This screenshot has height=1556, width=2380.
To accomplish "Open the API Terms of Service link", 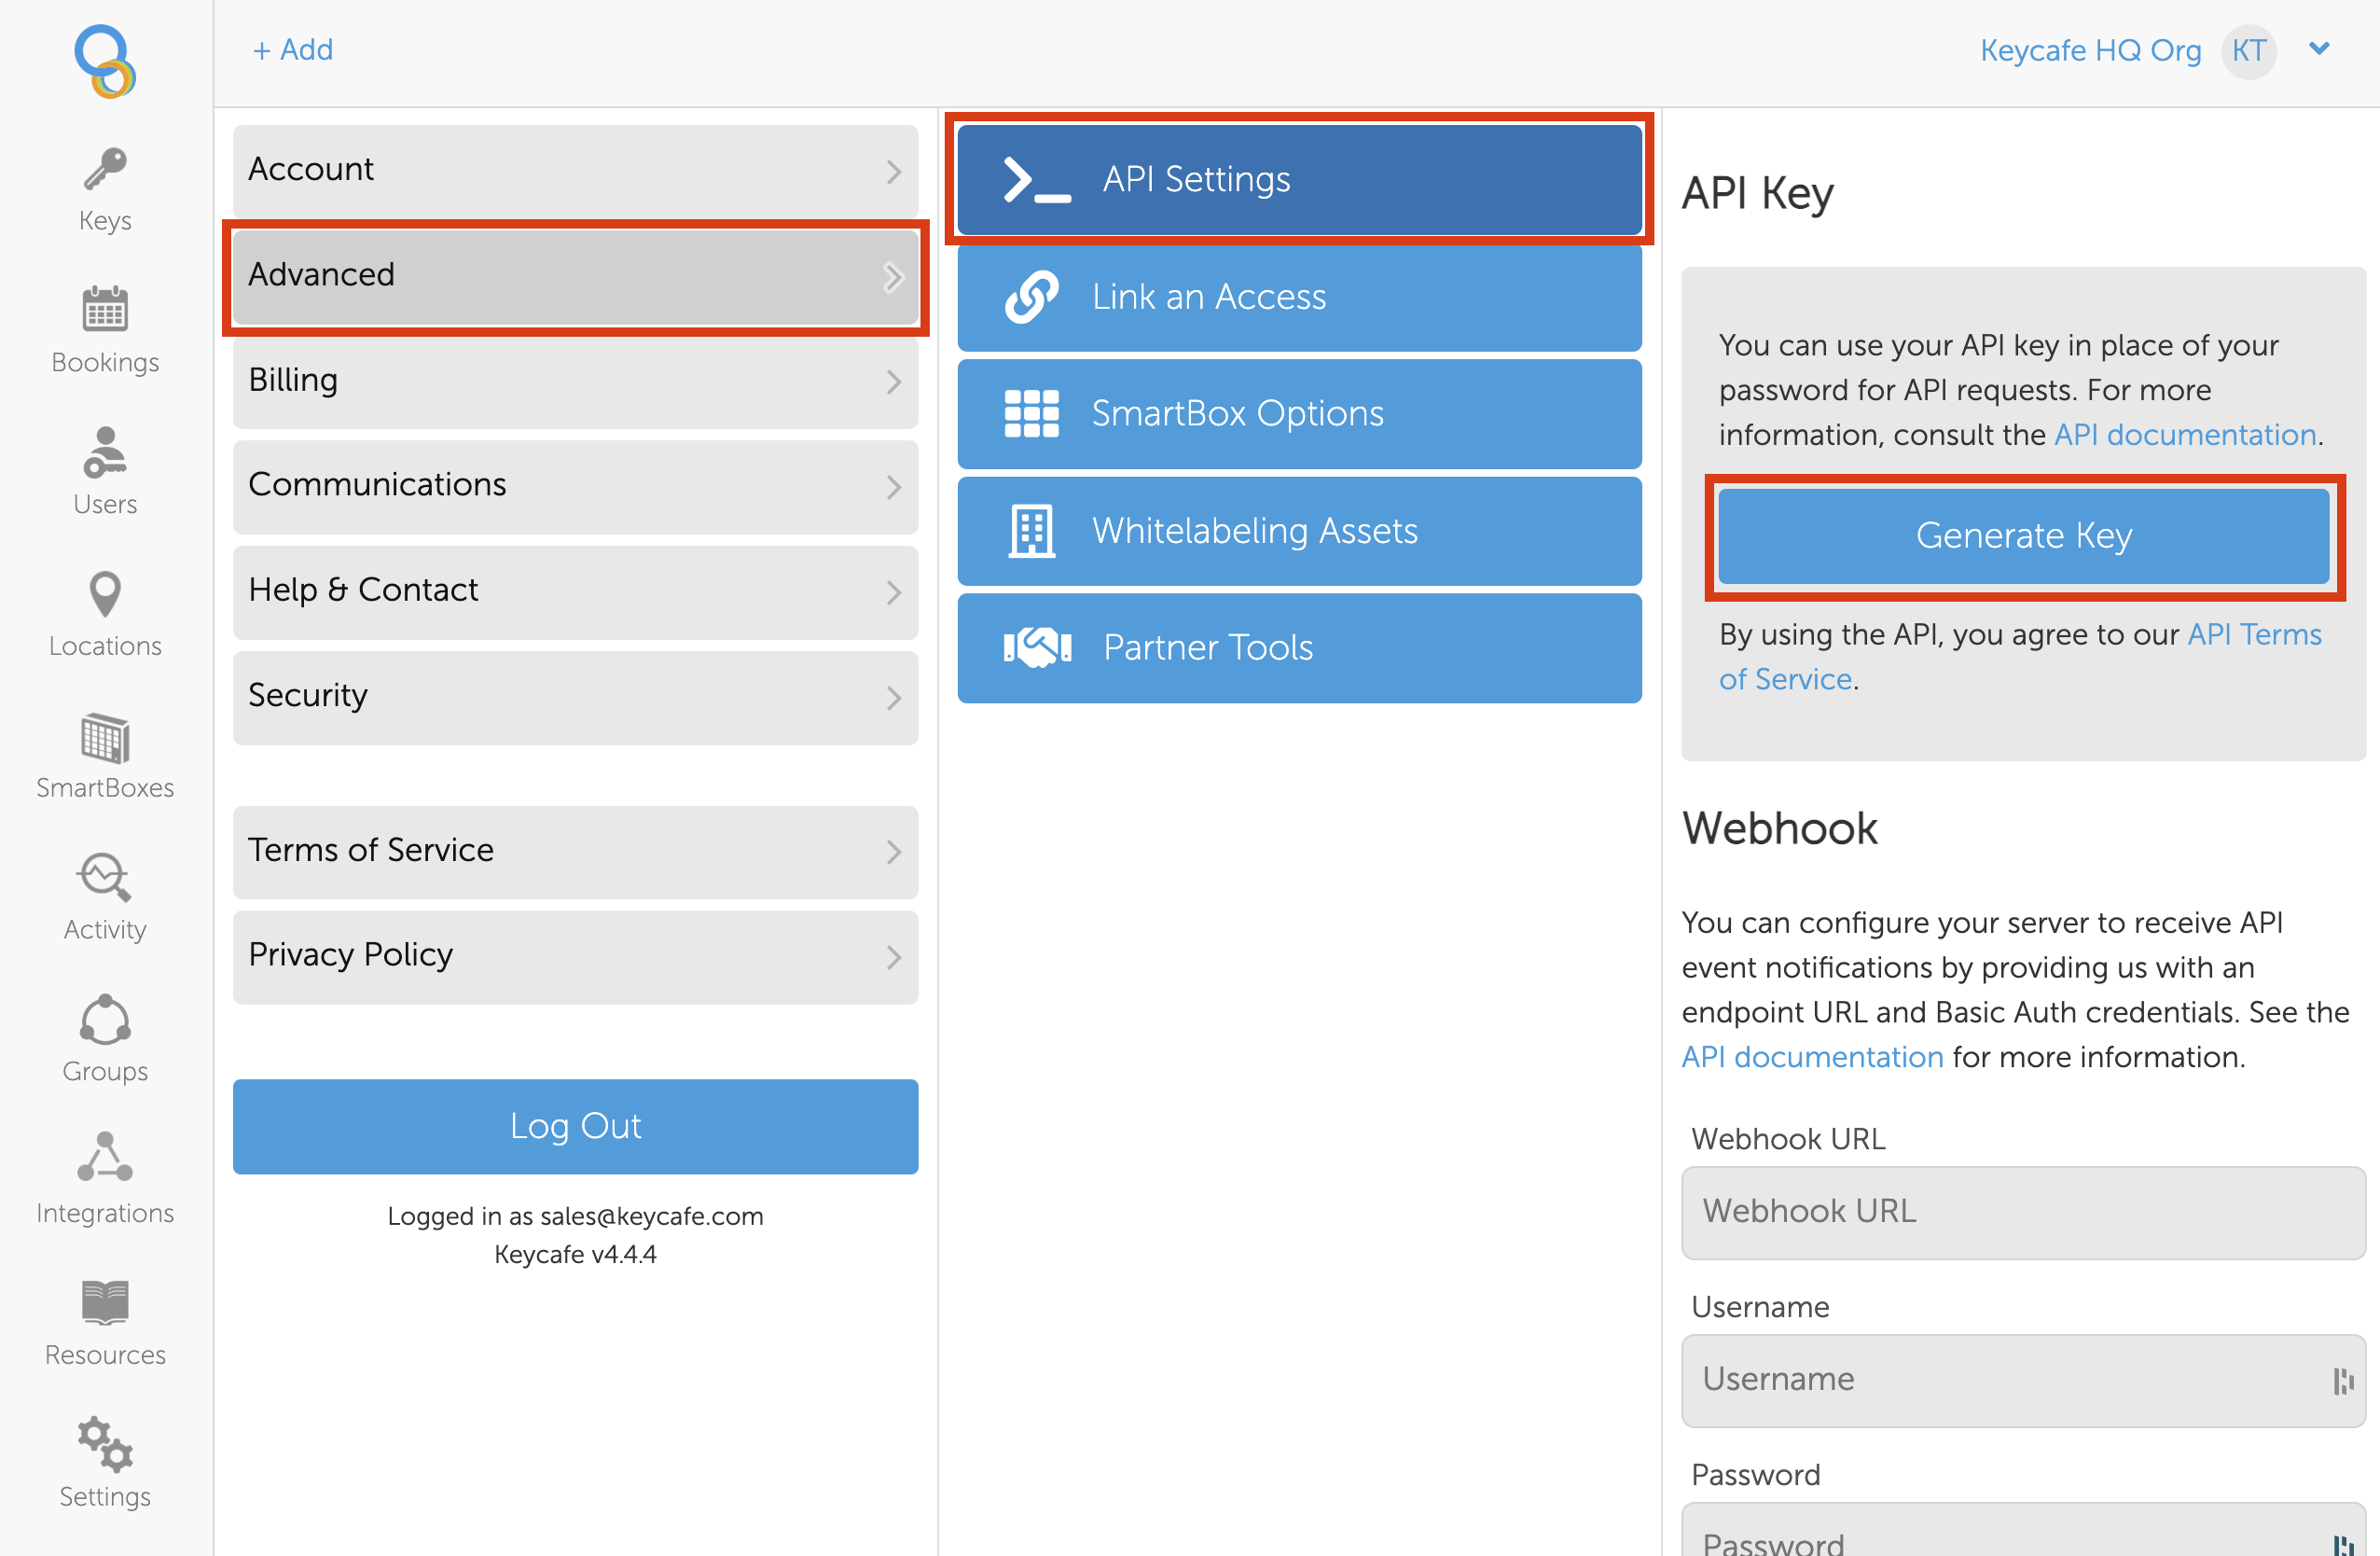I will tap(2020, 657).
